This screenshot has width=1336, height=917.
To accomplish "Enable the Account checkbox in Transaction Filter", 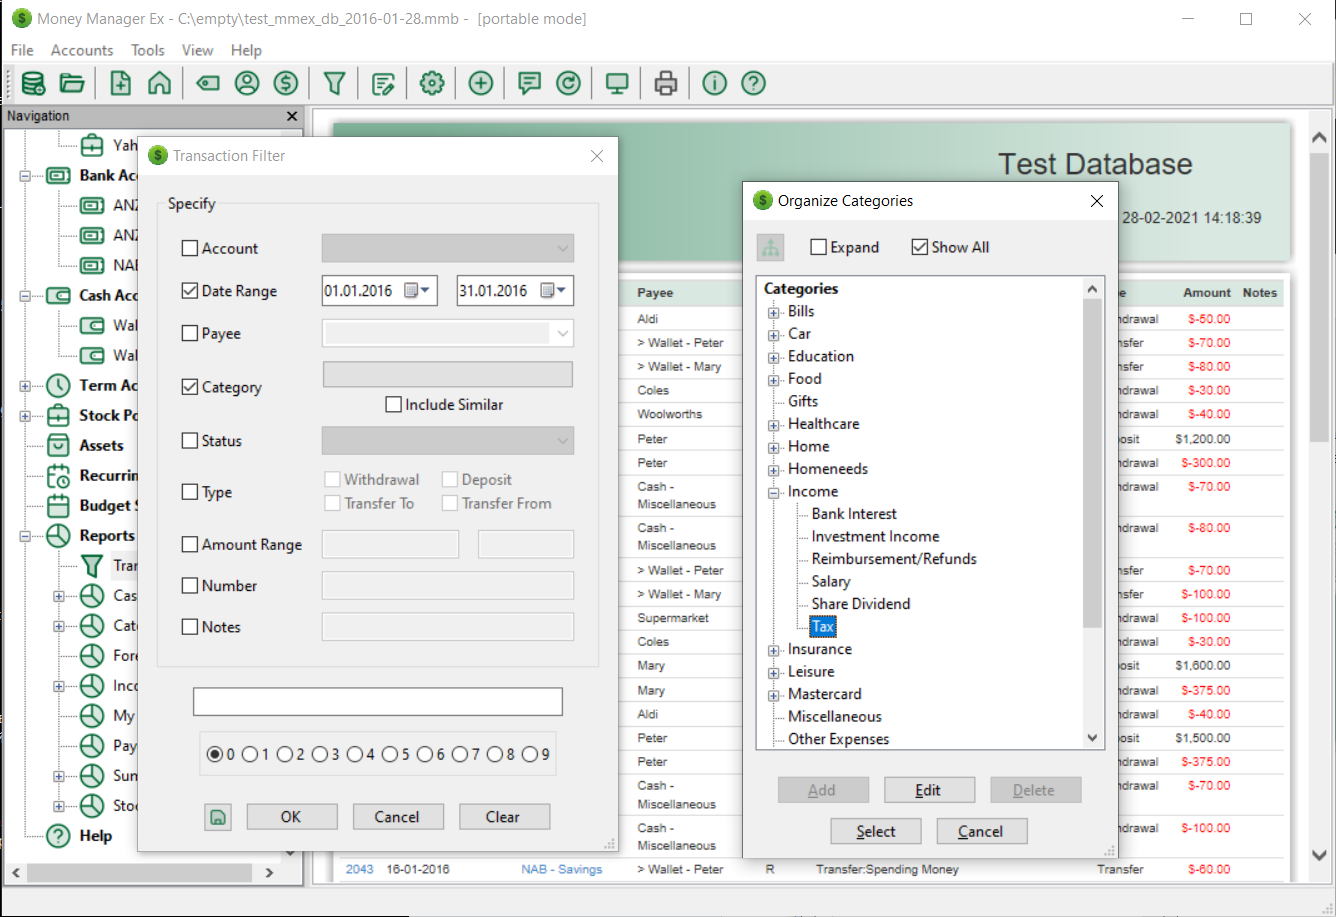I will point(188,248).
